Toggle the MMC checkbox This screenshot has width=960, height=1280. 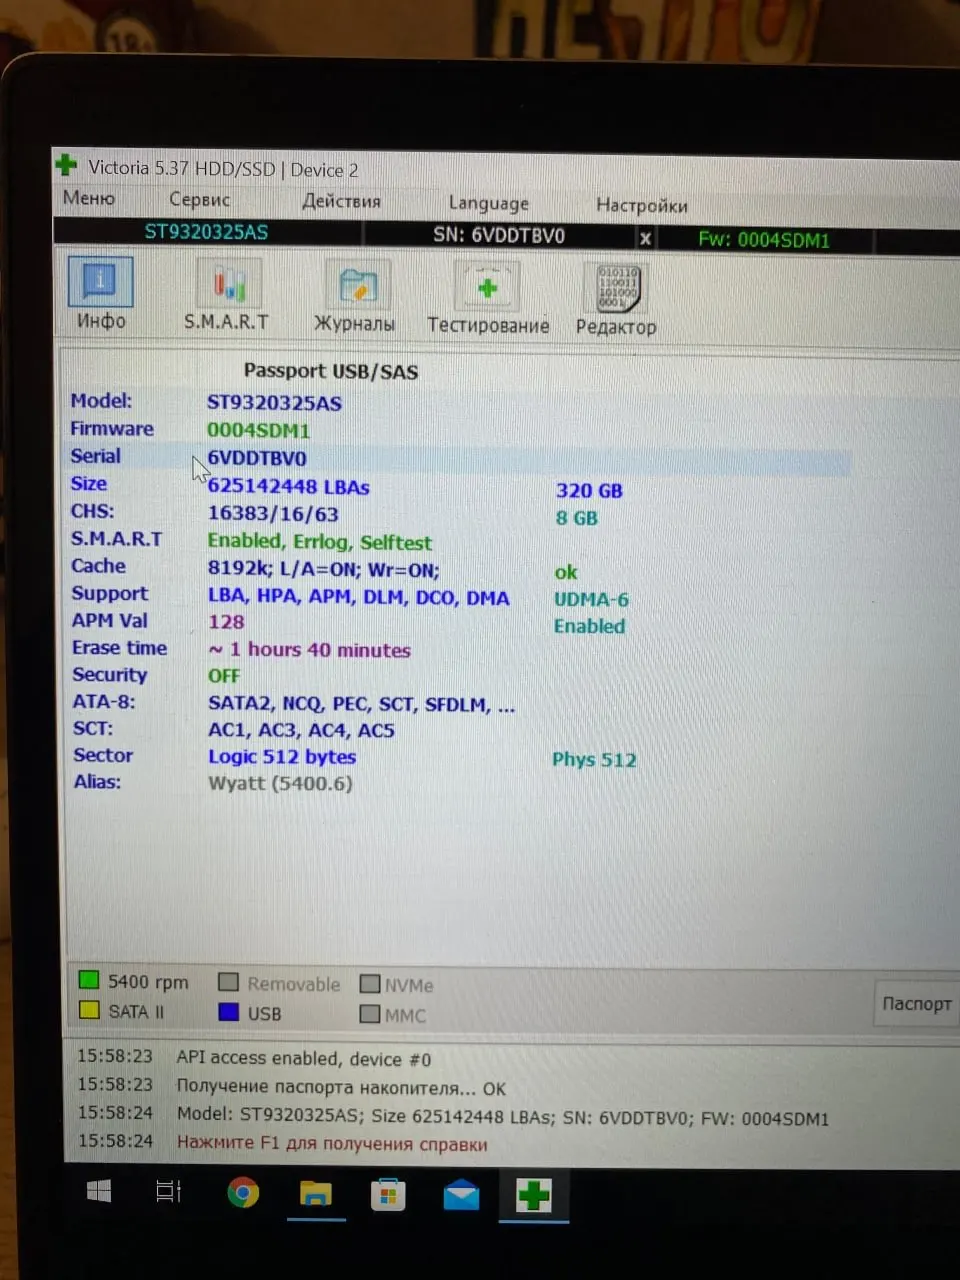pos(370,1014)
